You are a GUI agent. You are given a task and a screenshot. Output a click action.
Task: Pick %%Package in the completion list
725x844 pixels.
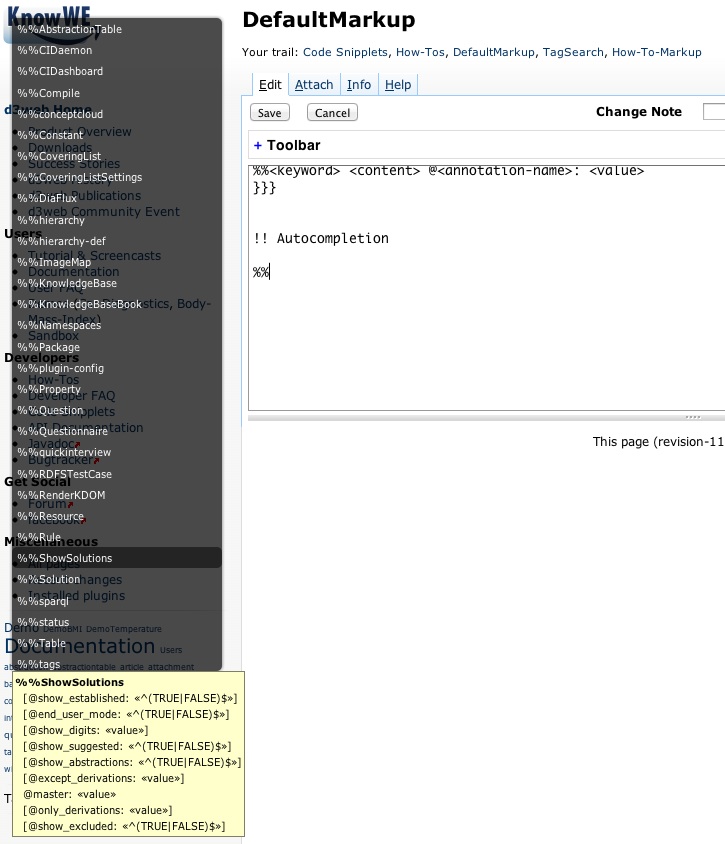[117, 347]
